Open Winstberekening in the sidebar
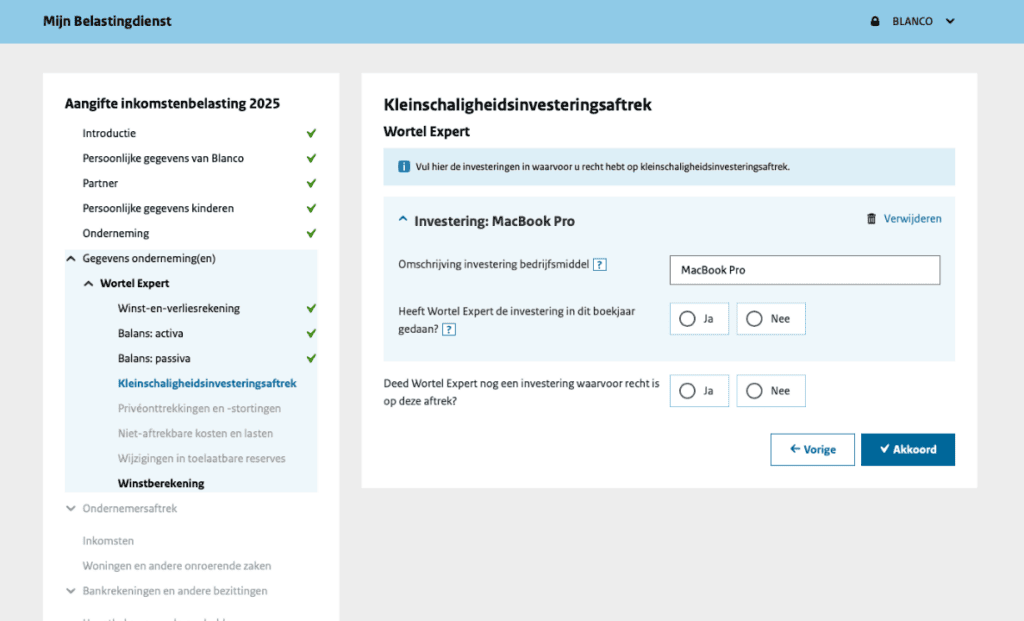Viewport: 1024px width, 621px height. coord(161,483)
